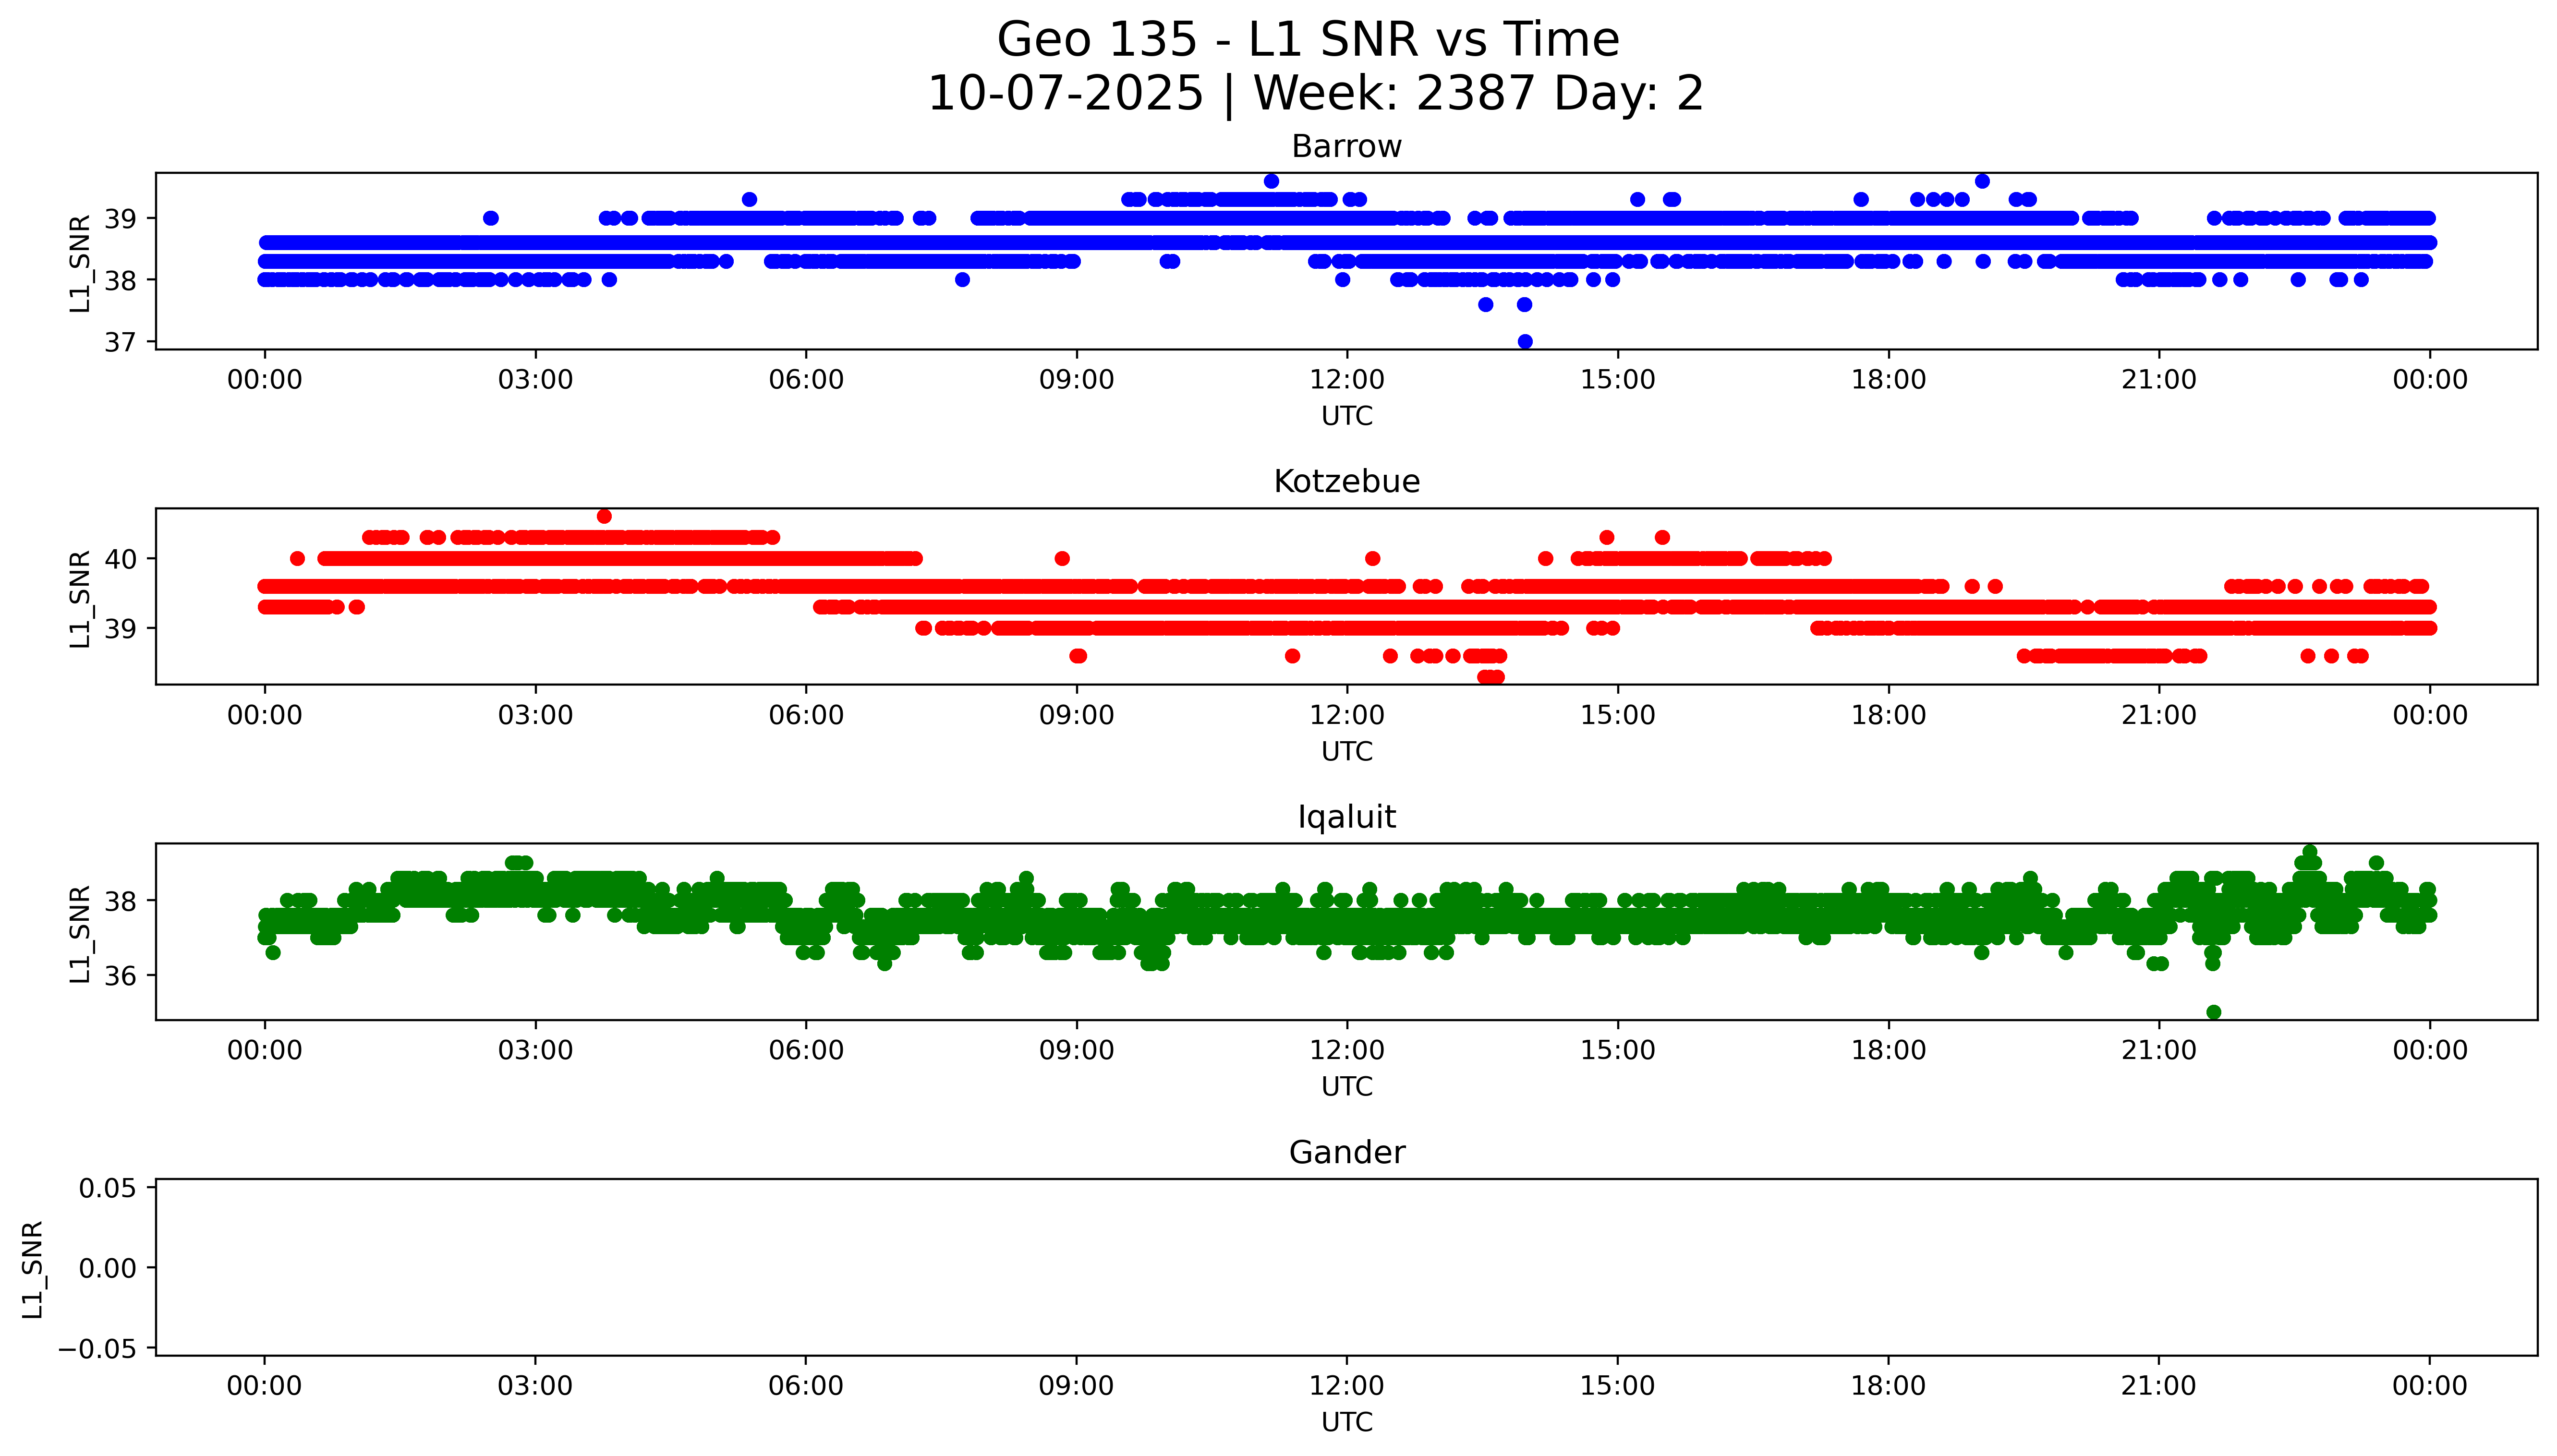Click the L1_SNR y-axis label of Kotzebue
The width and height of the screenshot is (2557, 1456).
[x=80, y=598]
